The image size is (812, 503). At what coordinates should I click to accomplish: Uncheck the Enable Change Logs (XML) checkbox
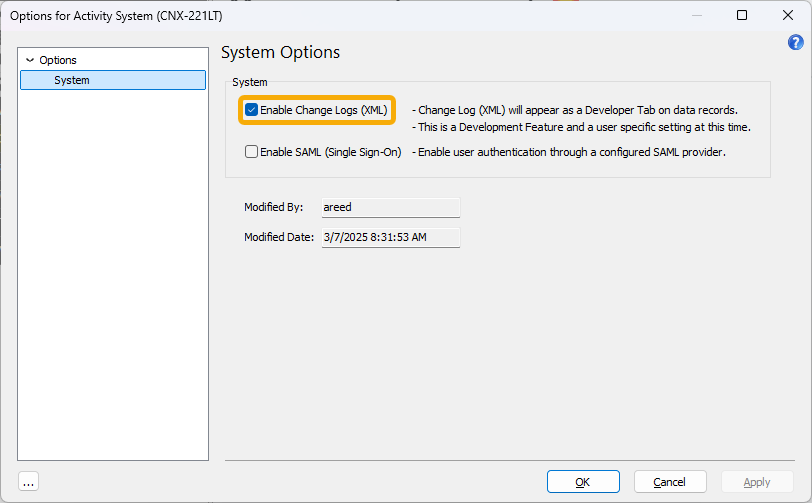pos(251,110)
